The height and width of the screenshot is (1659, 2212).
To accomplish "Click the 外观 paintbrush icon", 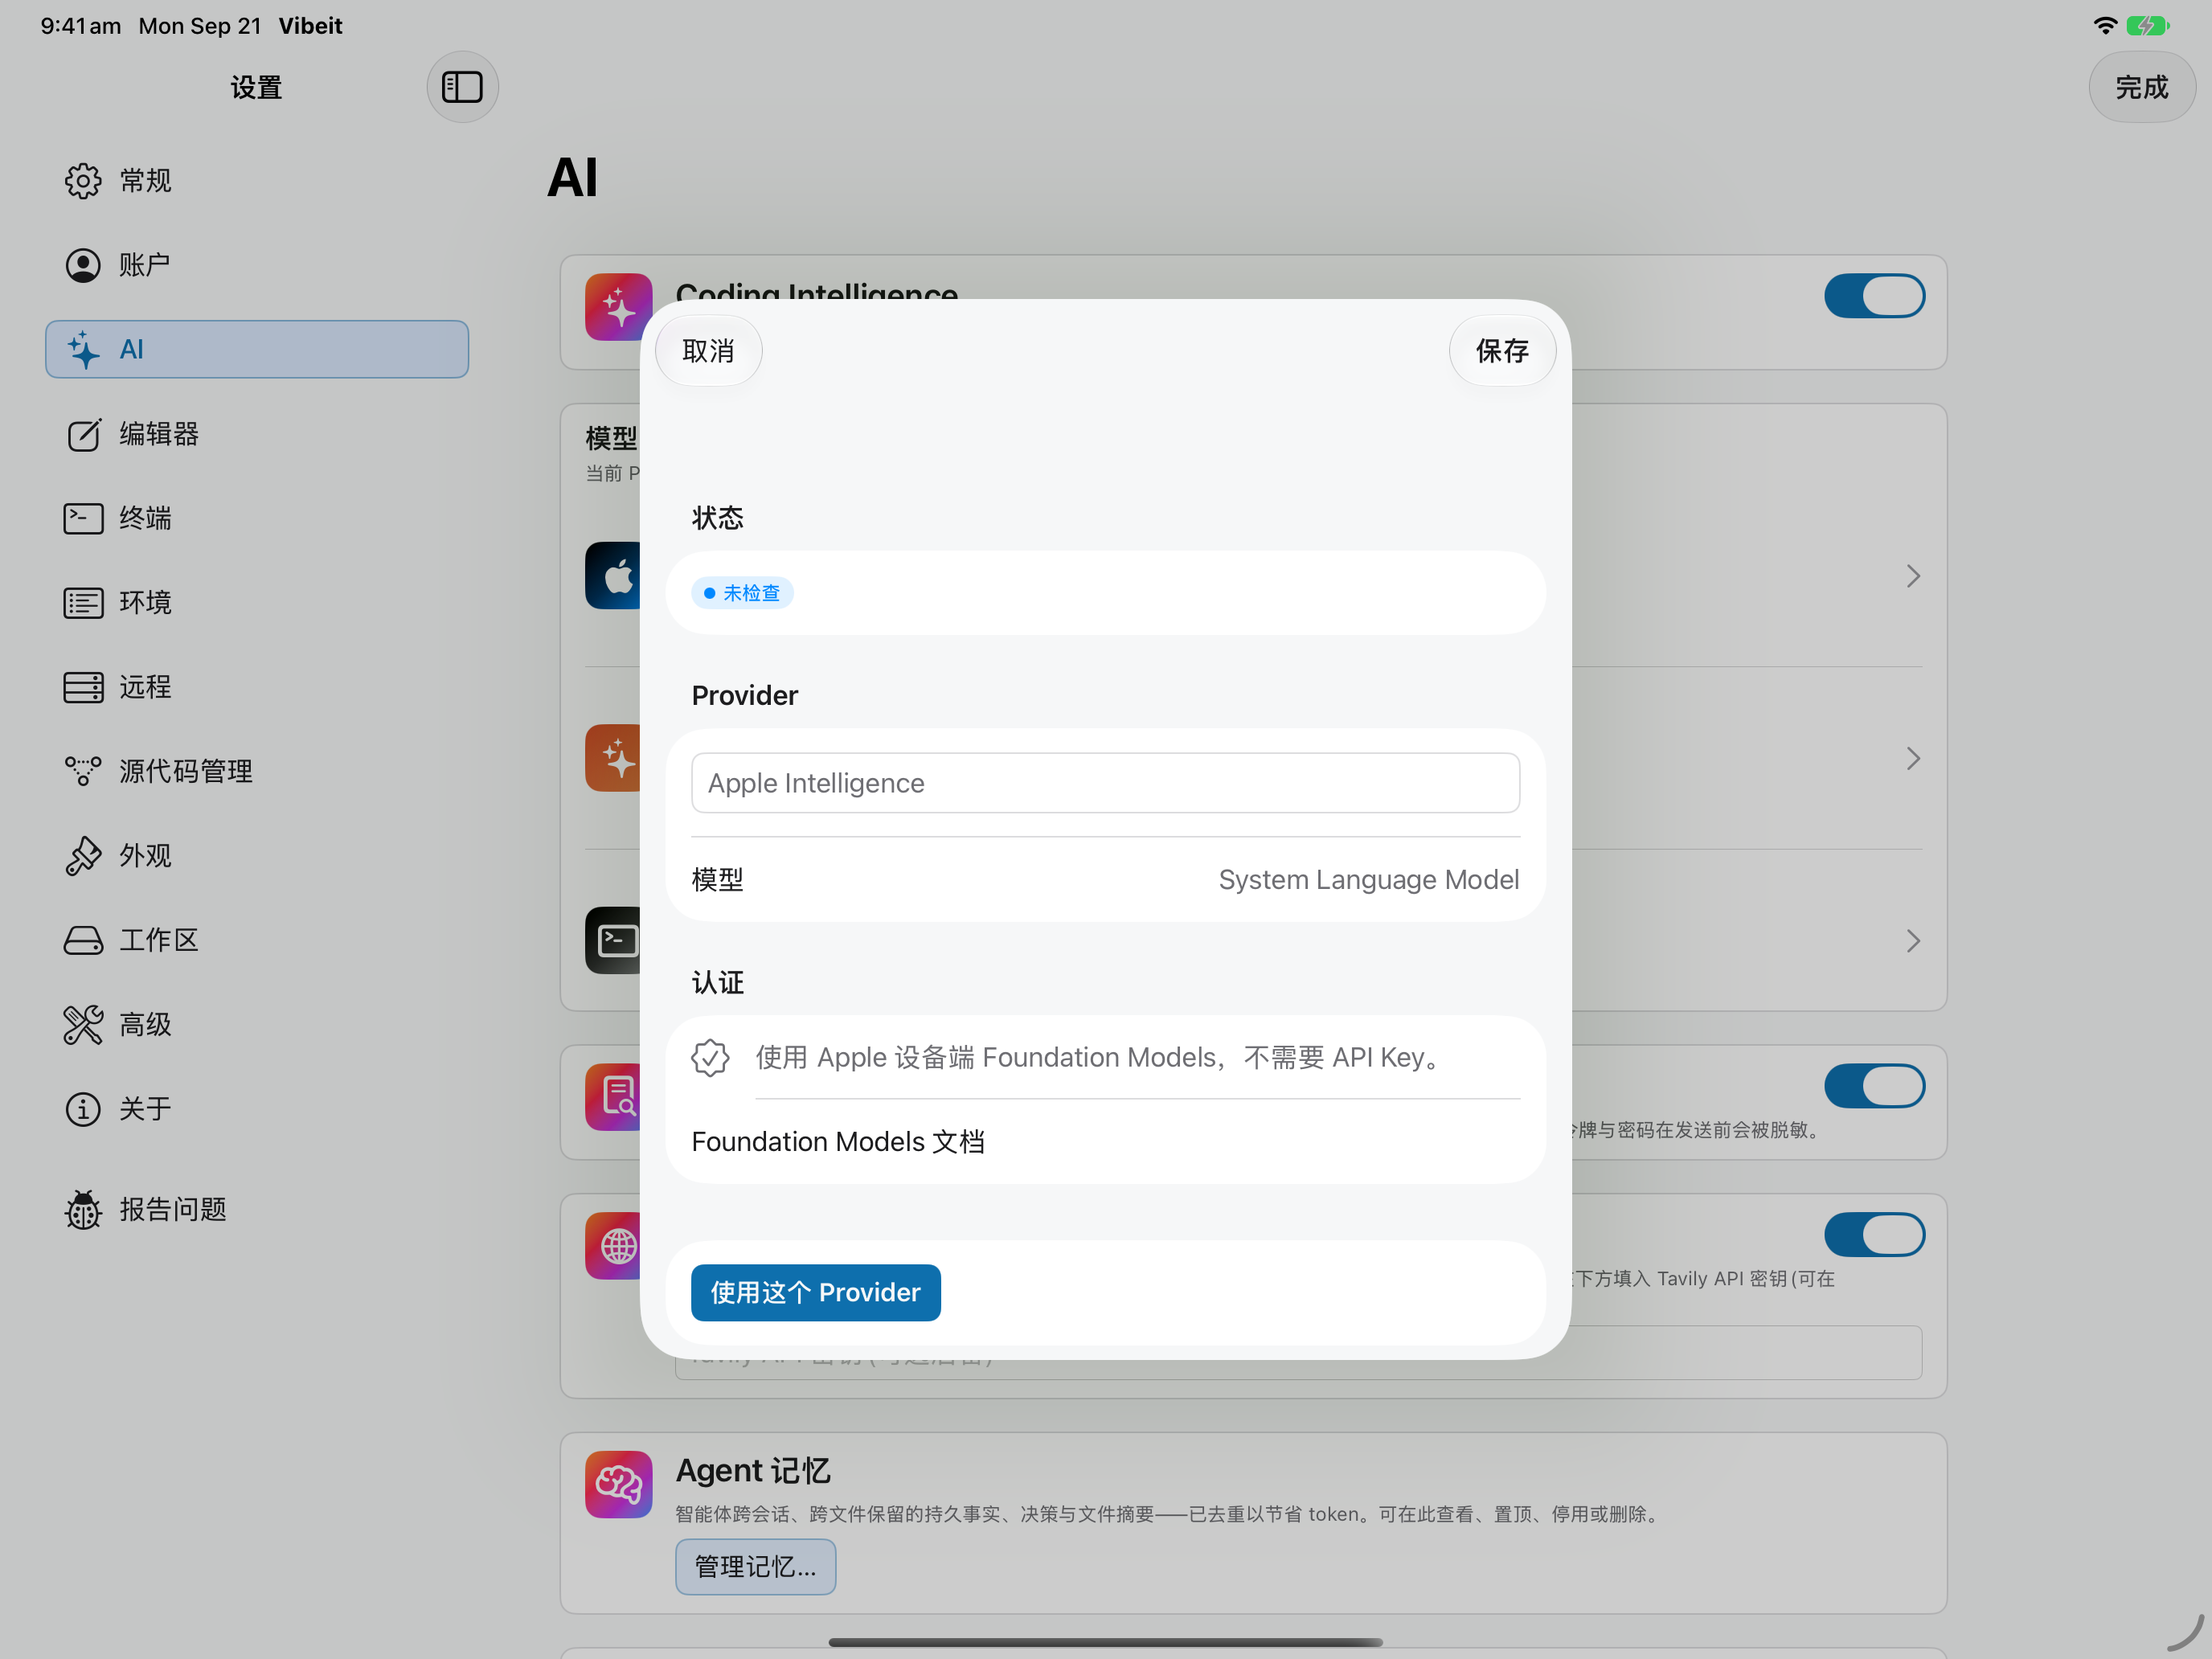I will tap(83, 856).
